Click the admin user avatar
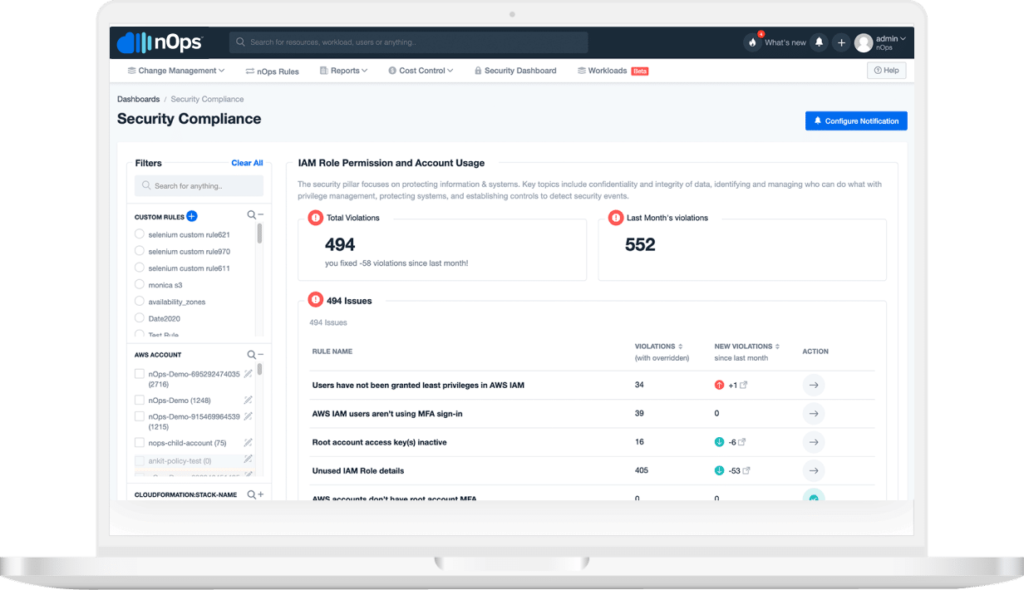This screenshot has width=1024, height=590. [863, 42]
